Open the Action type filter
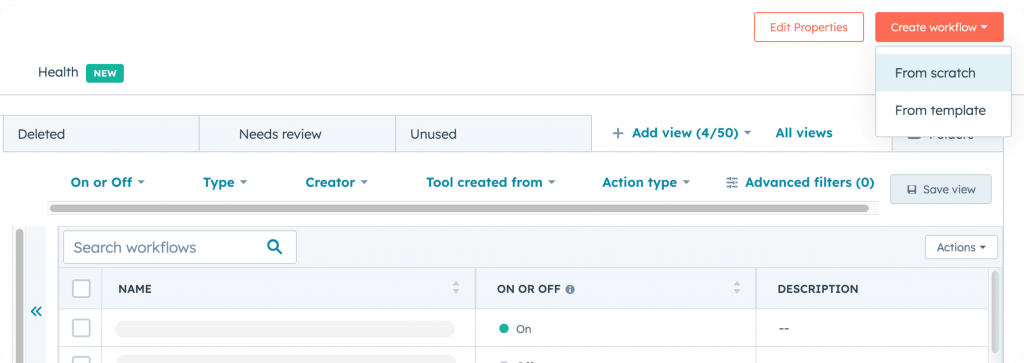Image resolution: width=1024 pixels, height=363 pixels. point(646,183)
